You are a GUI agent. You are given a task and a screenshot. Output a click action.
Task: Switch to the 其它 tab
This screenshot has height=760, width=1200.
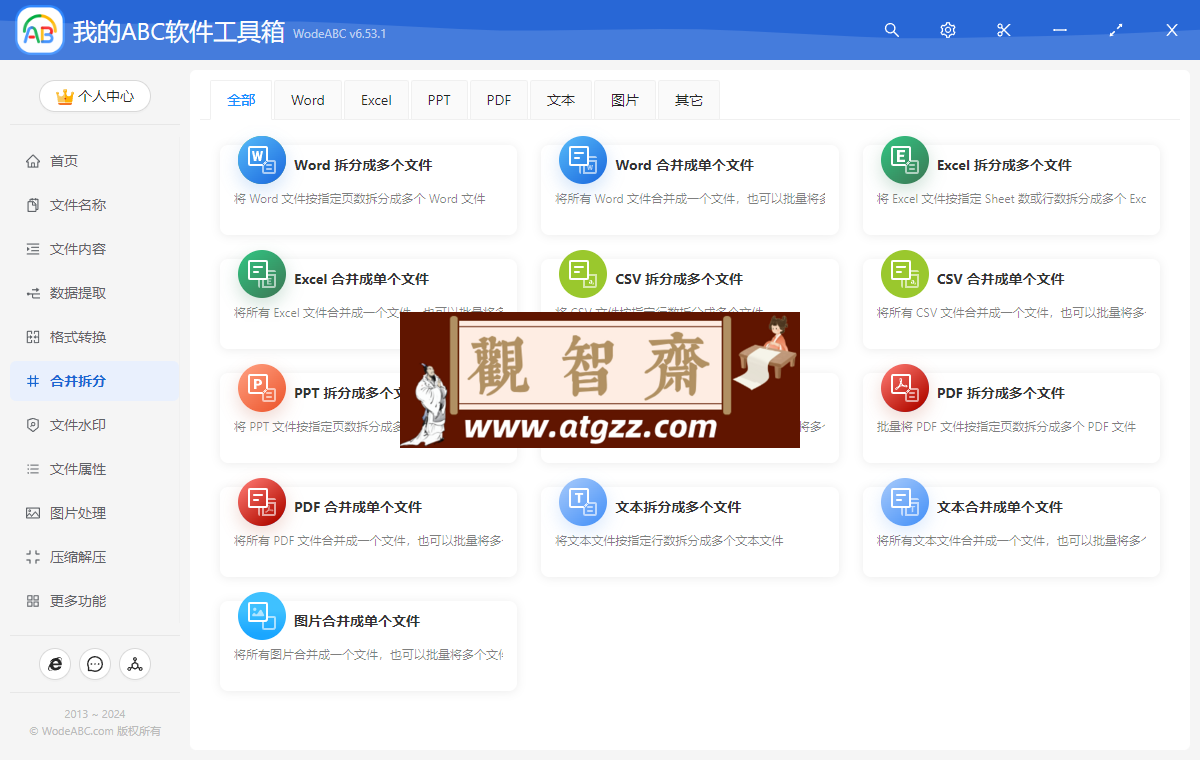pyautogui.click(x=689, y=100)
